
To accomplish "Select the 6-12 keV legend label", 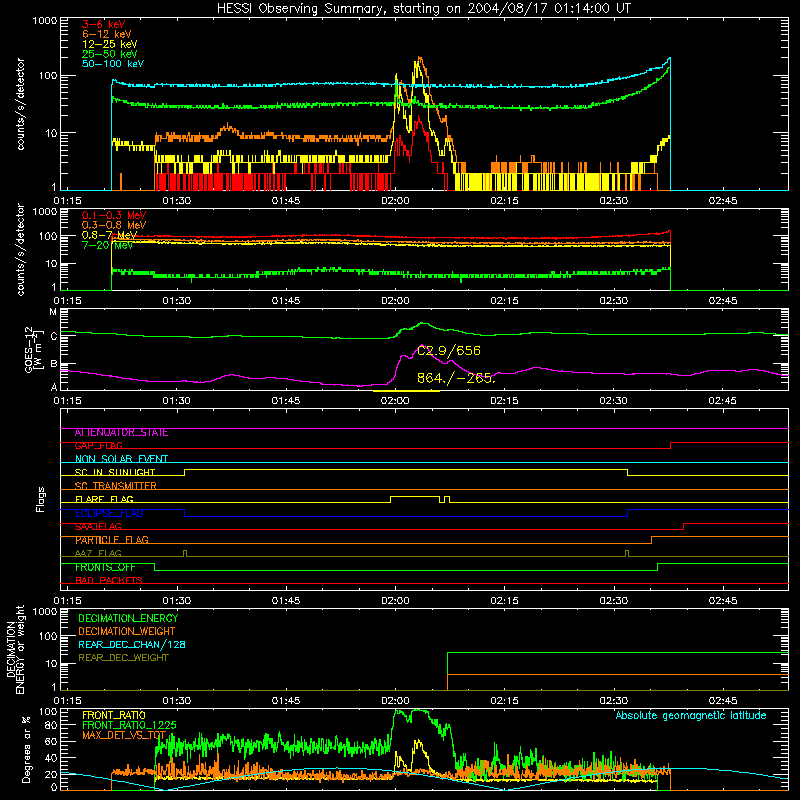I will (107, 34).
